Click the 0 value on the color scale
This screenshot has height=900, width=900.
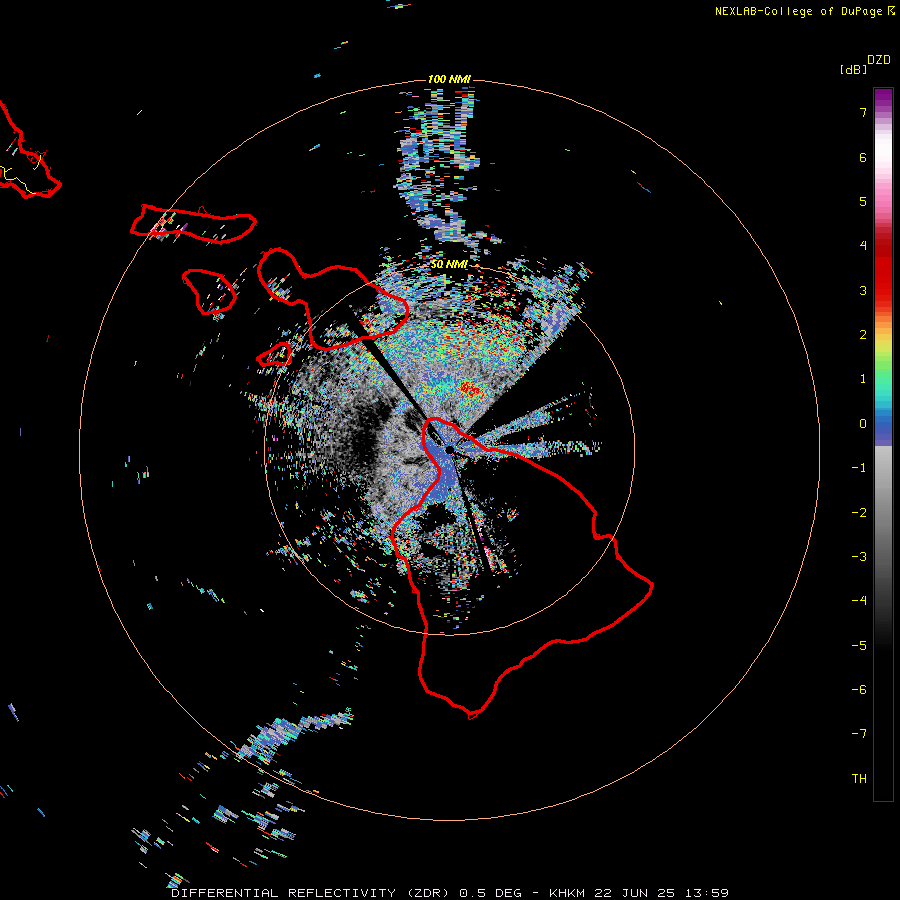pyautogui.click(x=863, y=424)
